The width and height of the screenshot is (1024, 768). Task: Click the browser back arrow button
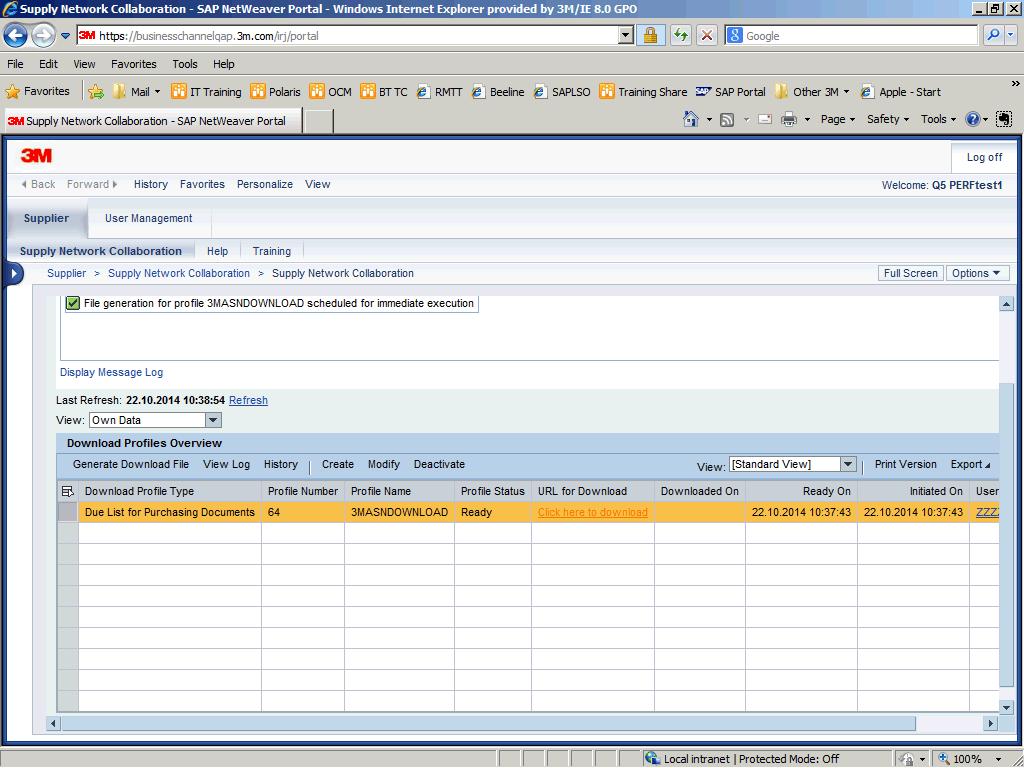[x=16, y=35]
